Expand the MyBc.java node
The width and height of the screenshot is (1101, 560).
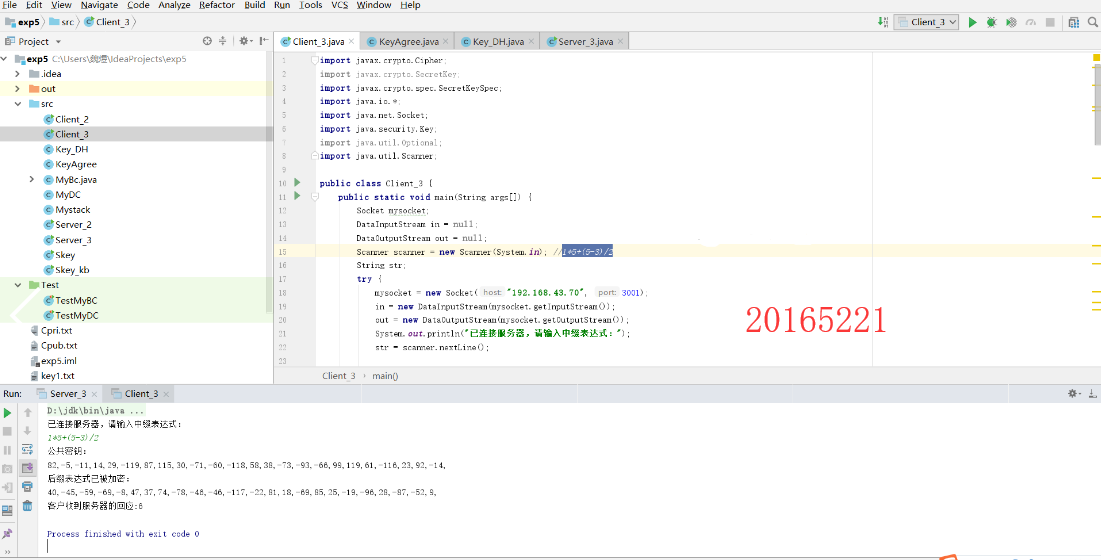pos(32,180)
